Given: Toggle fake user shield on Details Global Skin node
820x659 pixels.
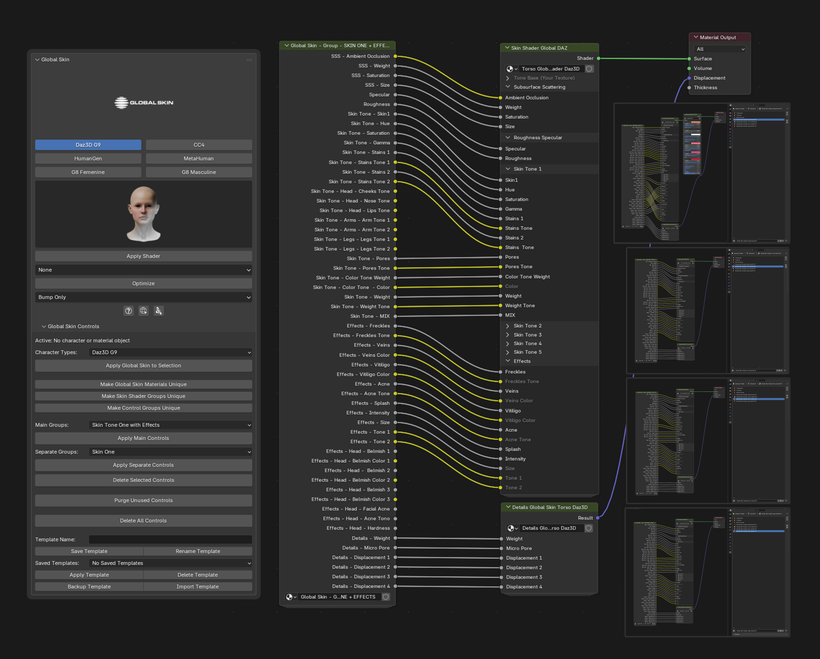Looking at the screenshot, I should (x=588, y=528).
